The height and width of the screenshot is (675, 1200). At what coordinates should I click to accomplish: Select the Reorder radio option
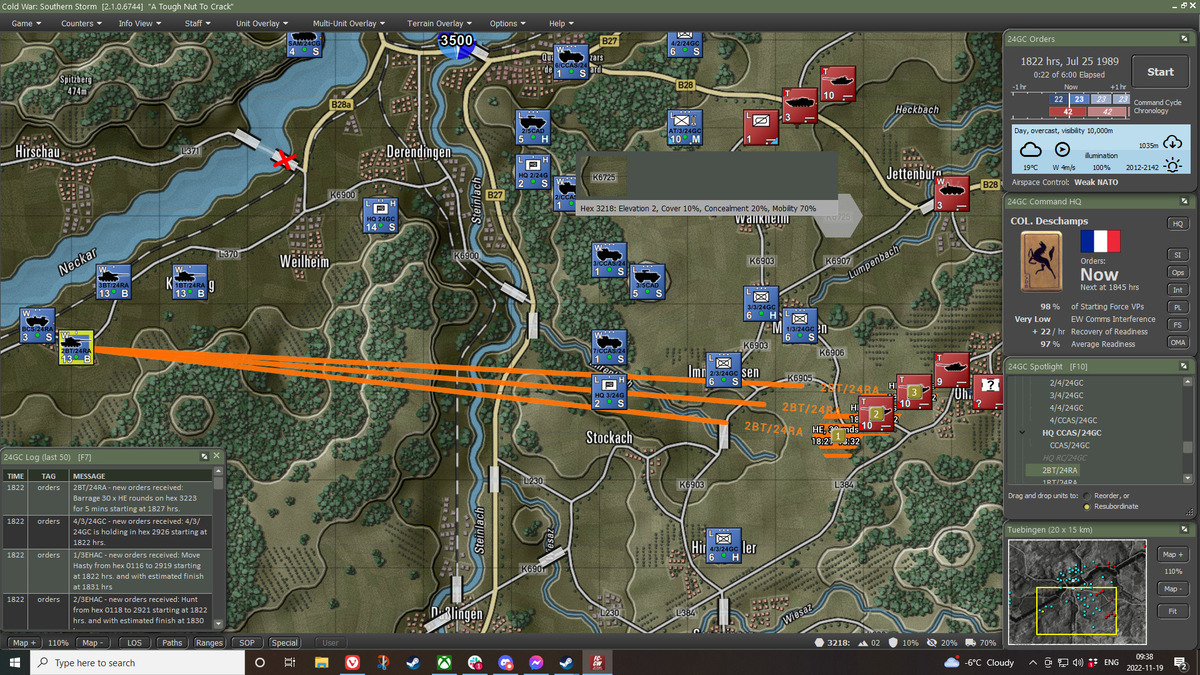coord(1087,495)
